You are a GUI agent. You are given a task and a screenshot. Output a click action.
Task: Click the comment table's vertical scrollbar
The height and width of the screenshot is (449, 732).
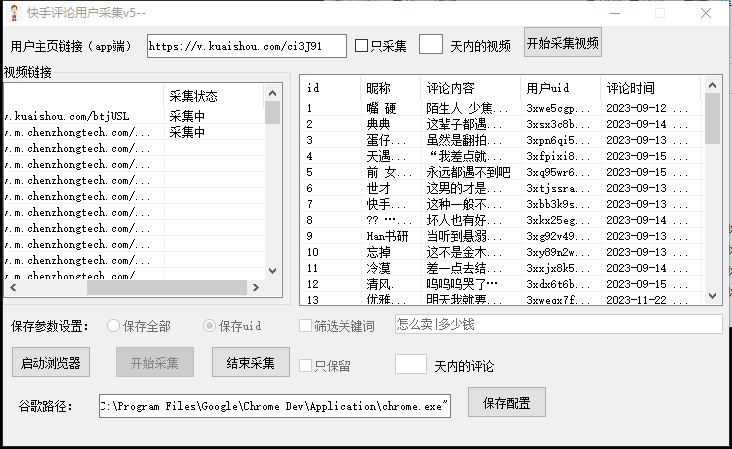(712, 190)
